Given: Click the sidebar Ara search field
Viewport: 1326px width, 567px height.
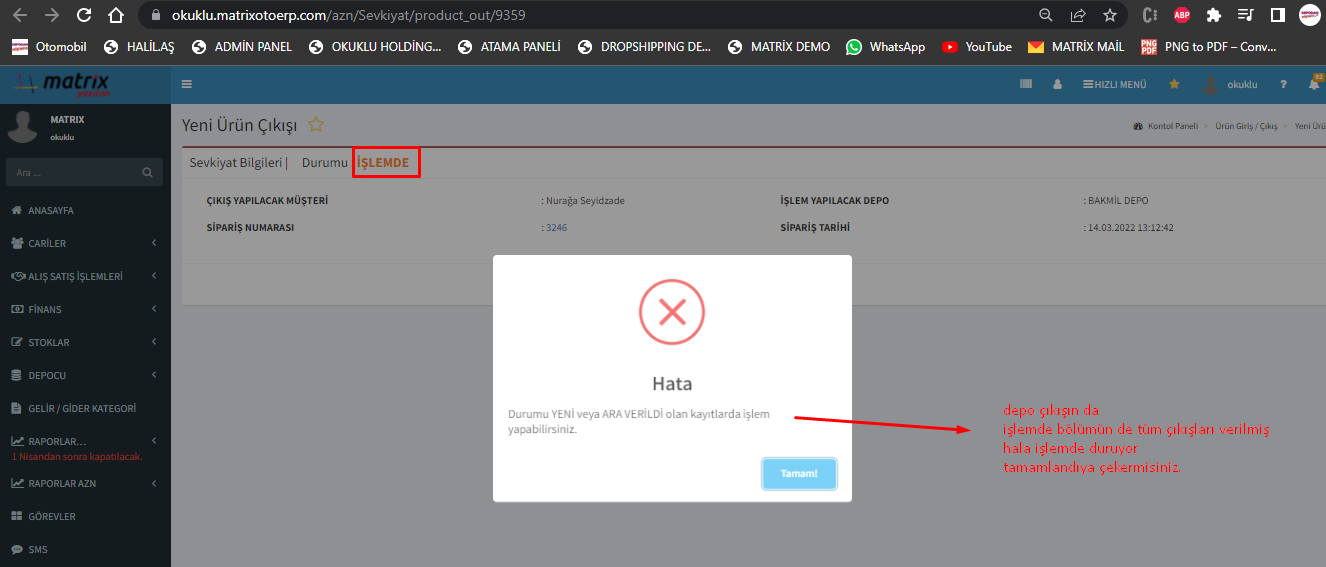Looking at the screenshot, I should pyautogui.click(x=70, y=173).
